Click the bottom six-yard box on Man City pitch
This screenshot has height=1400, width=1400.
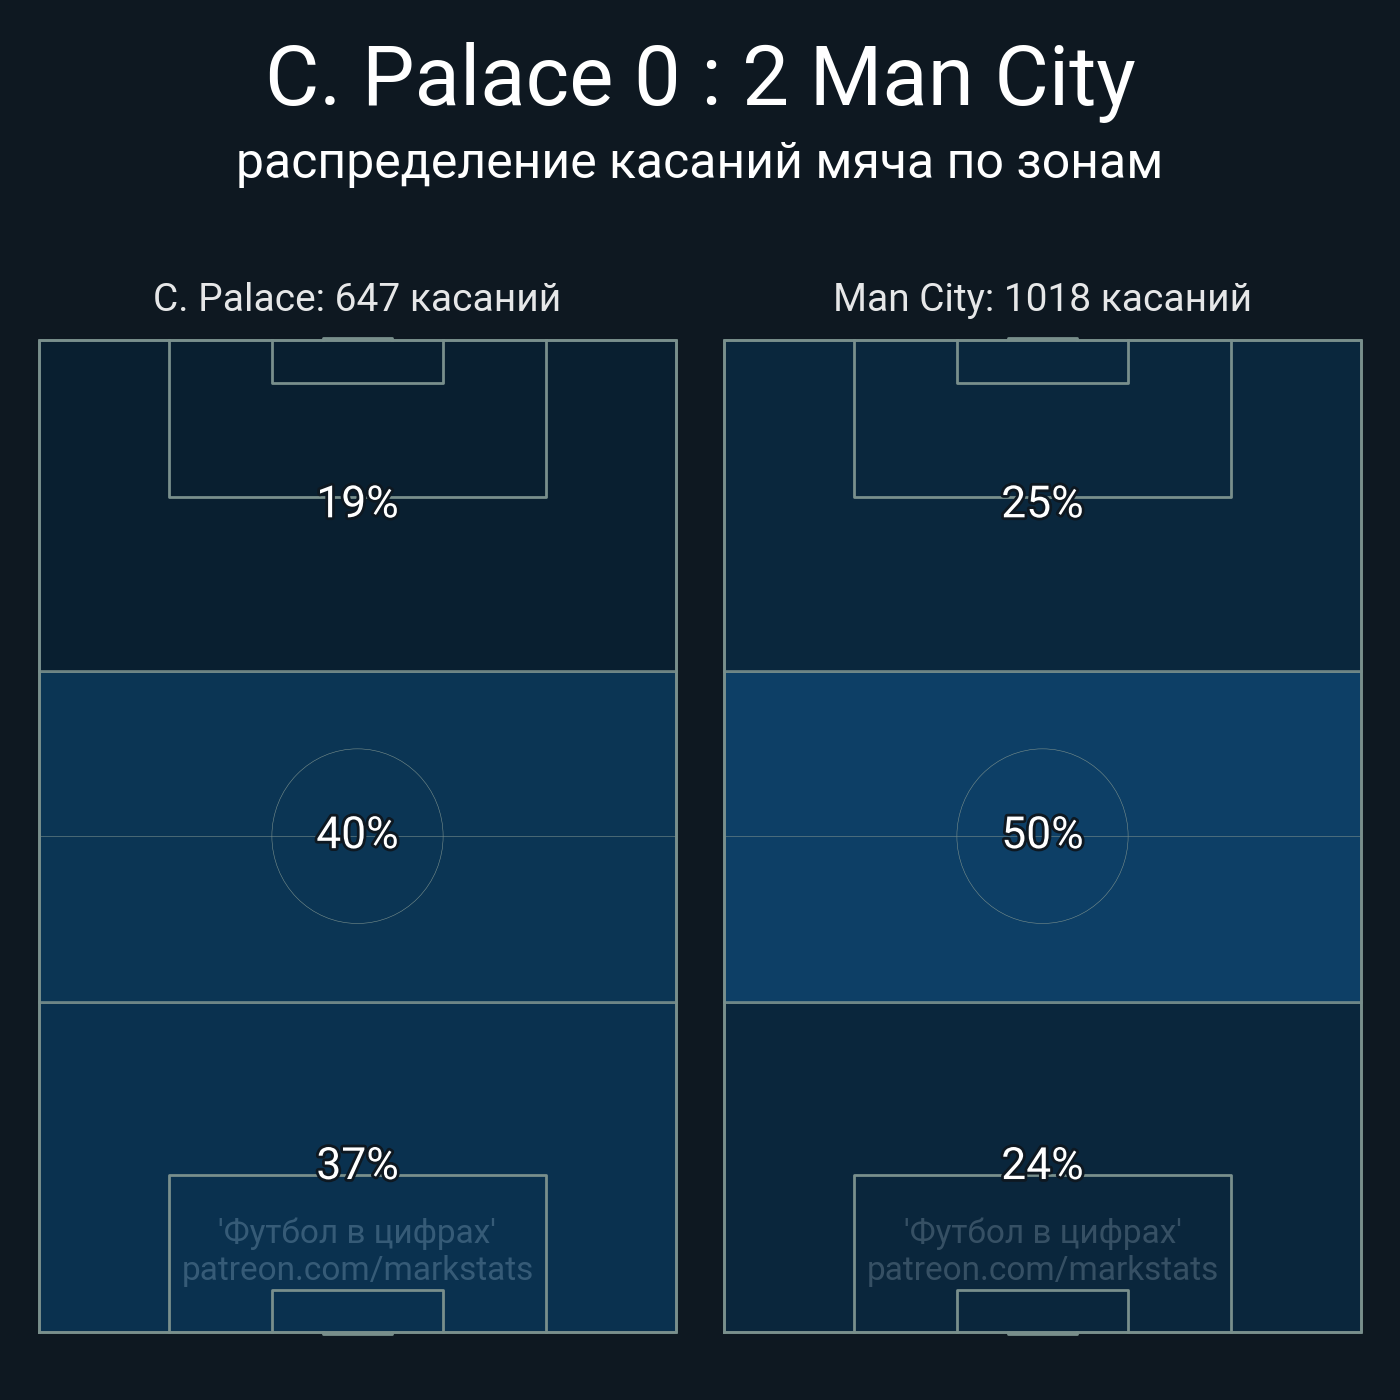click(x=1042, y=1311)
